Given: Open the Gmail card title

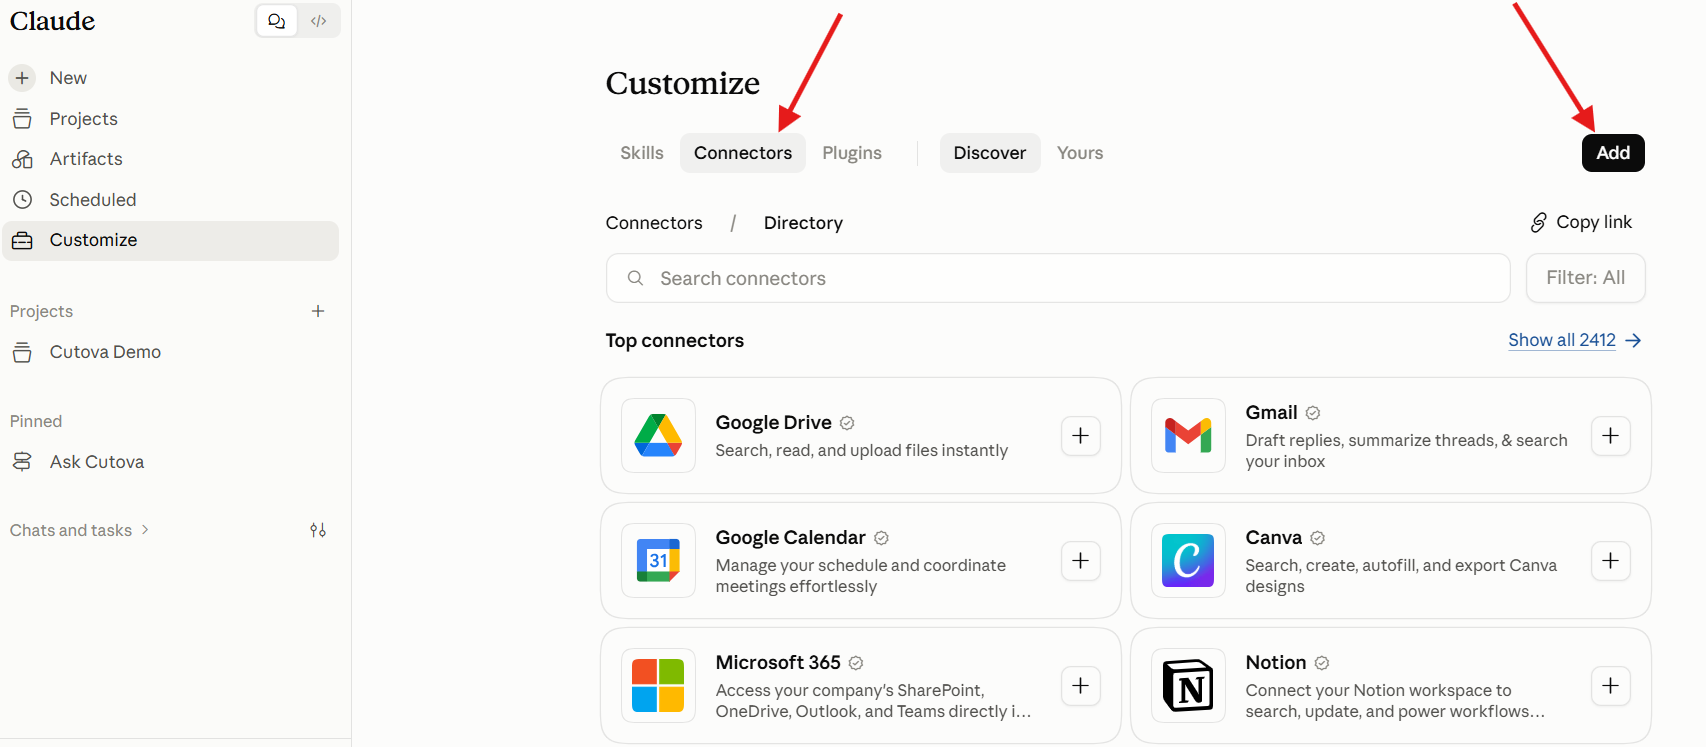Looking at the screenshot, I should (1271, 413).
